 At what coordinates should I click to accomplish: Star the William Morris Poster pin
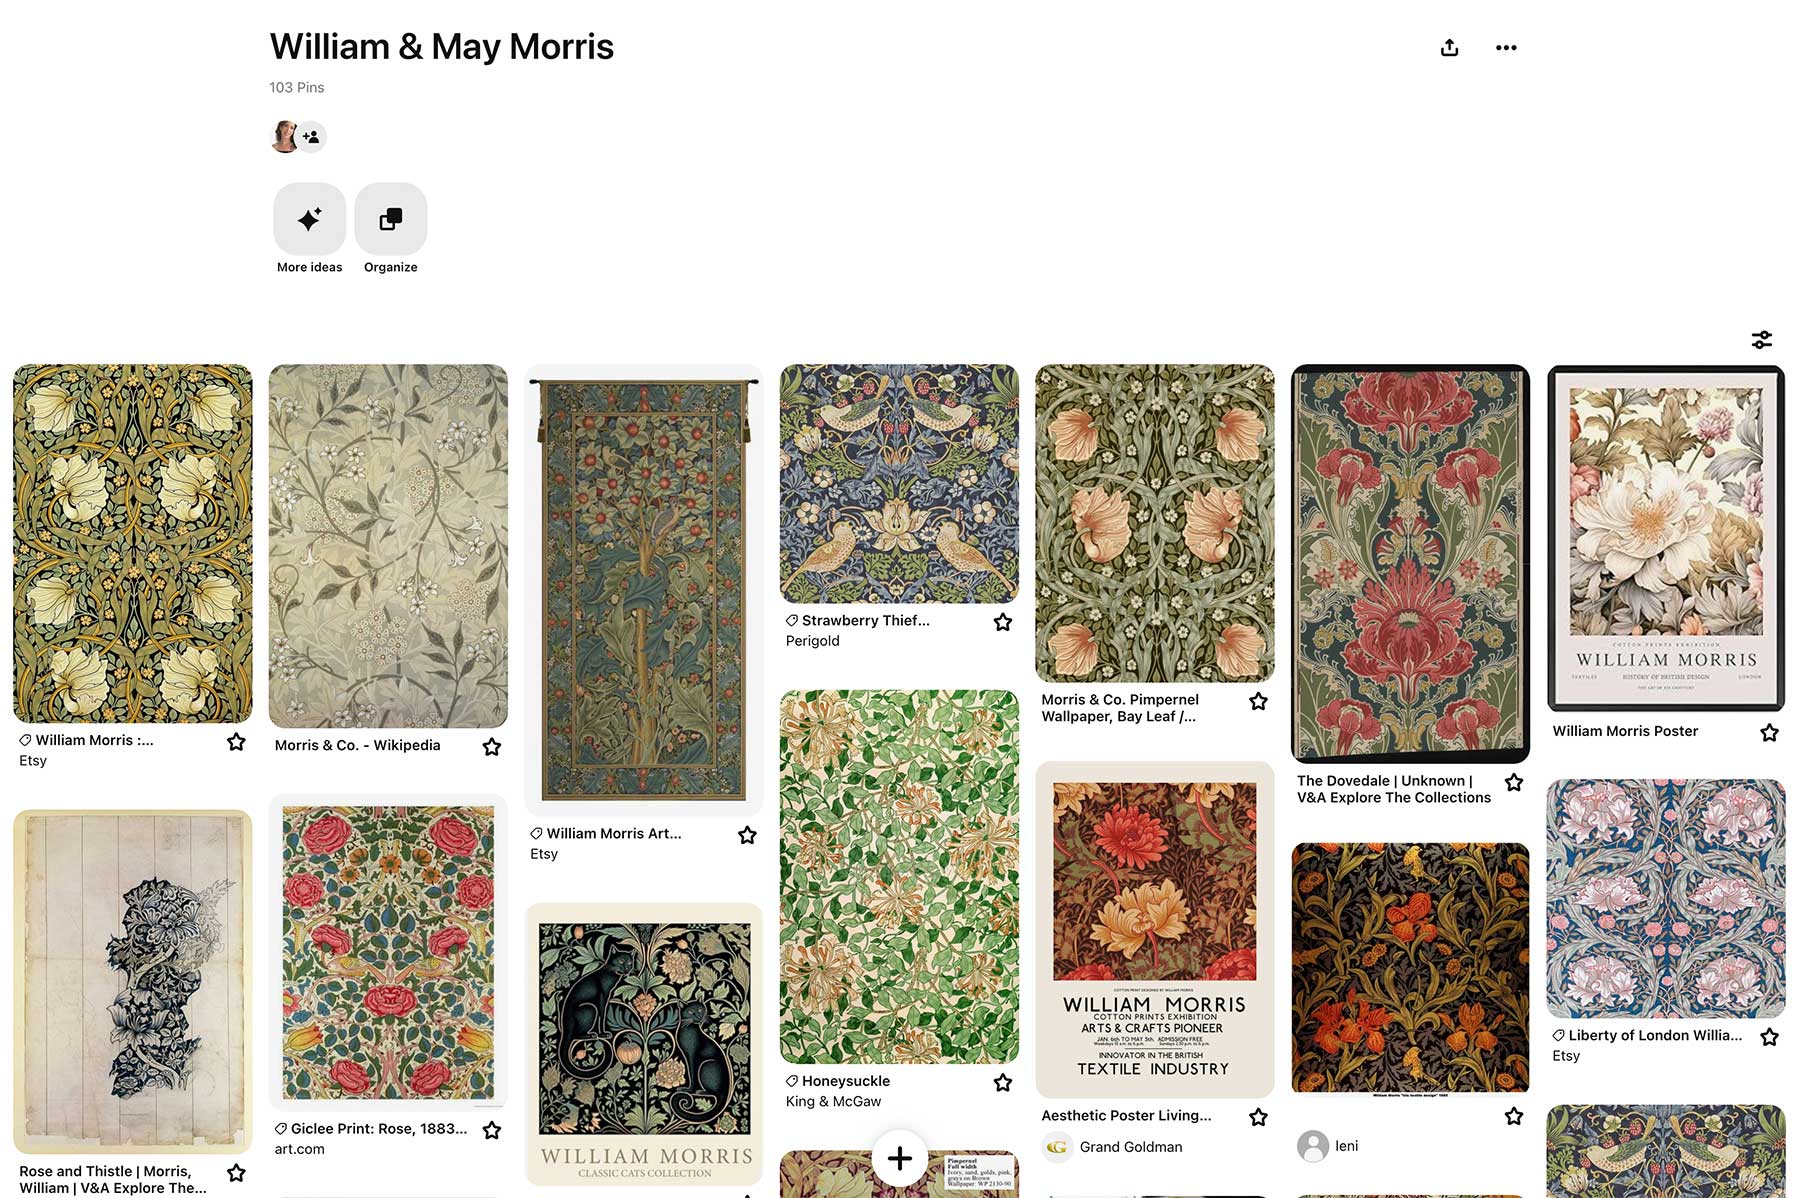[1769, 733]
